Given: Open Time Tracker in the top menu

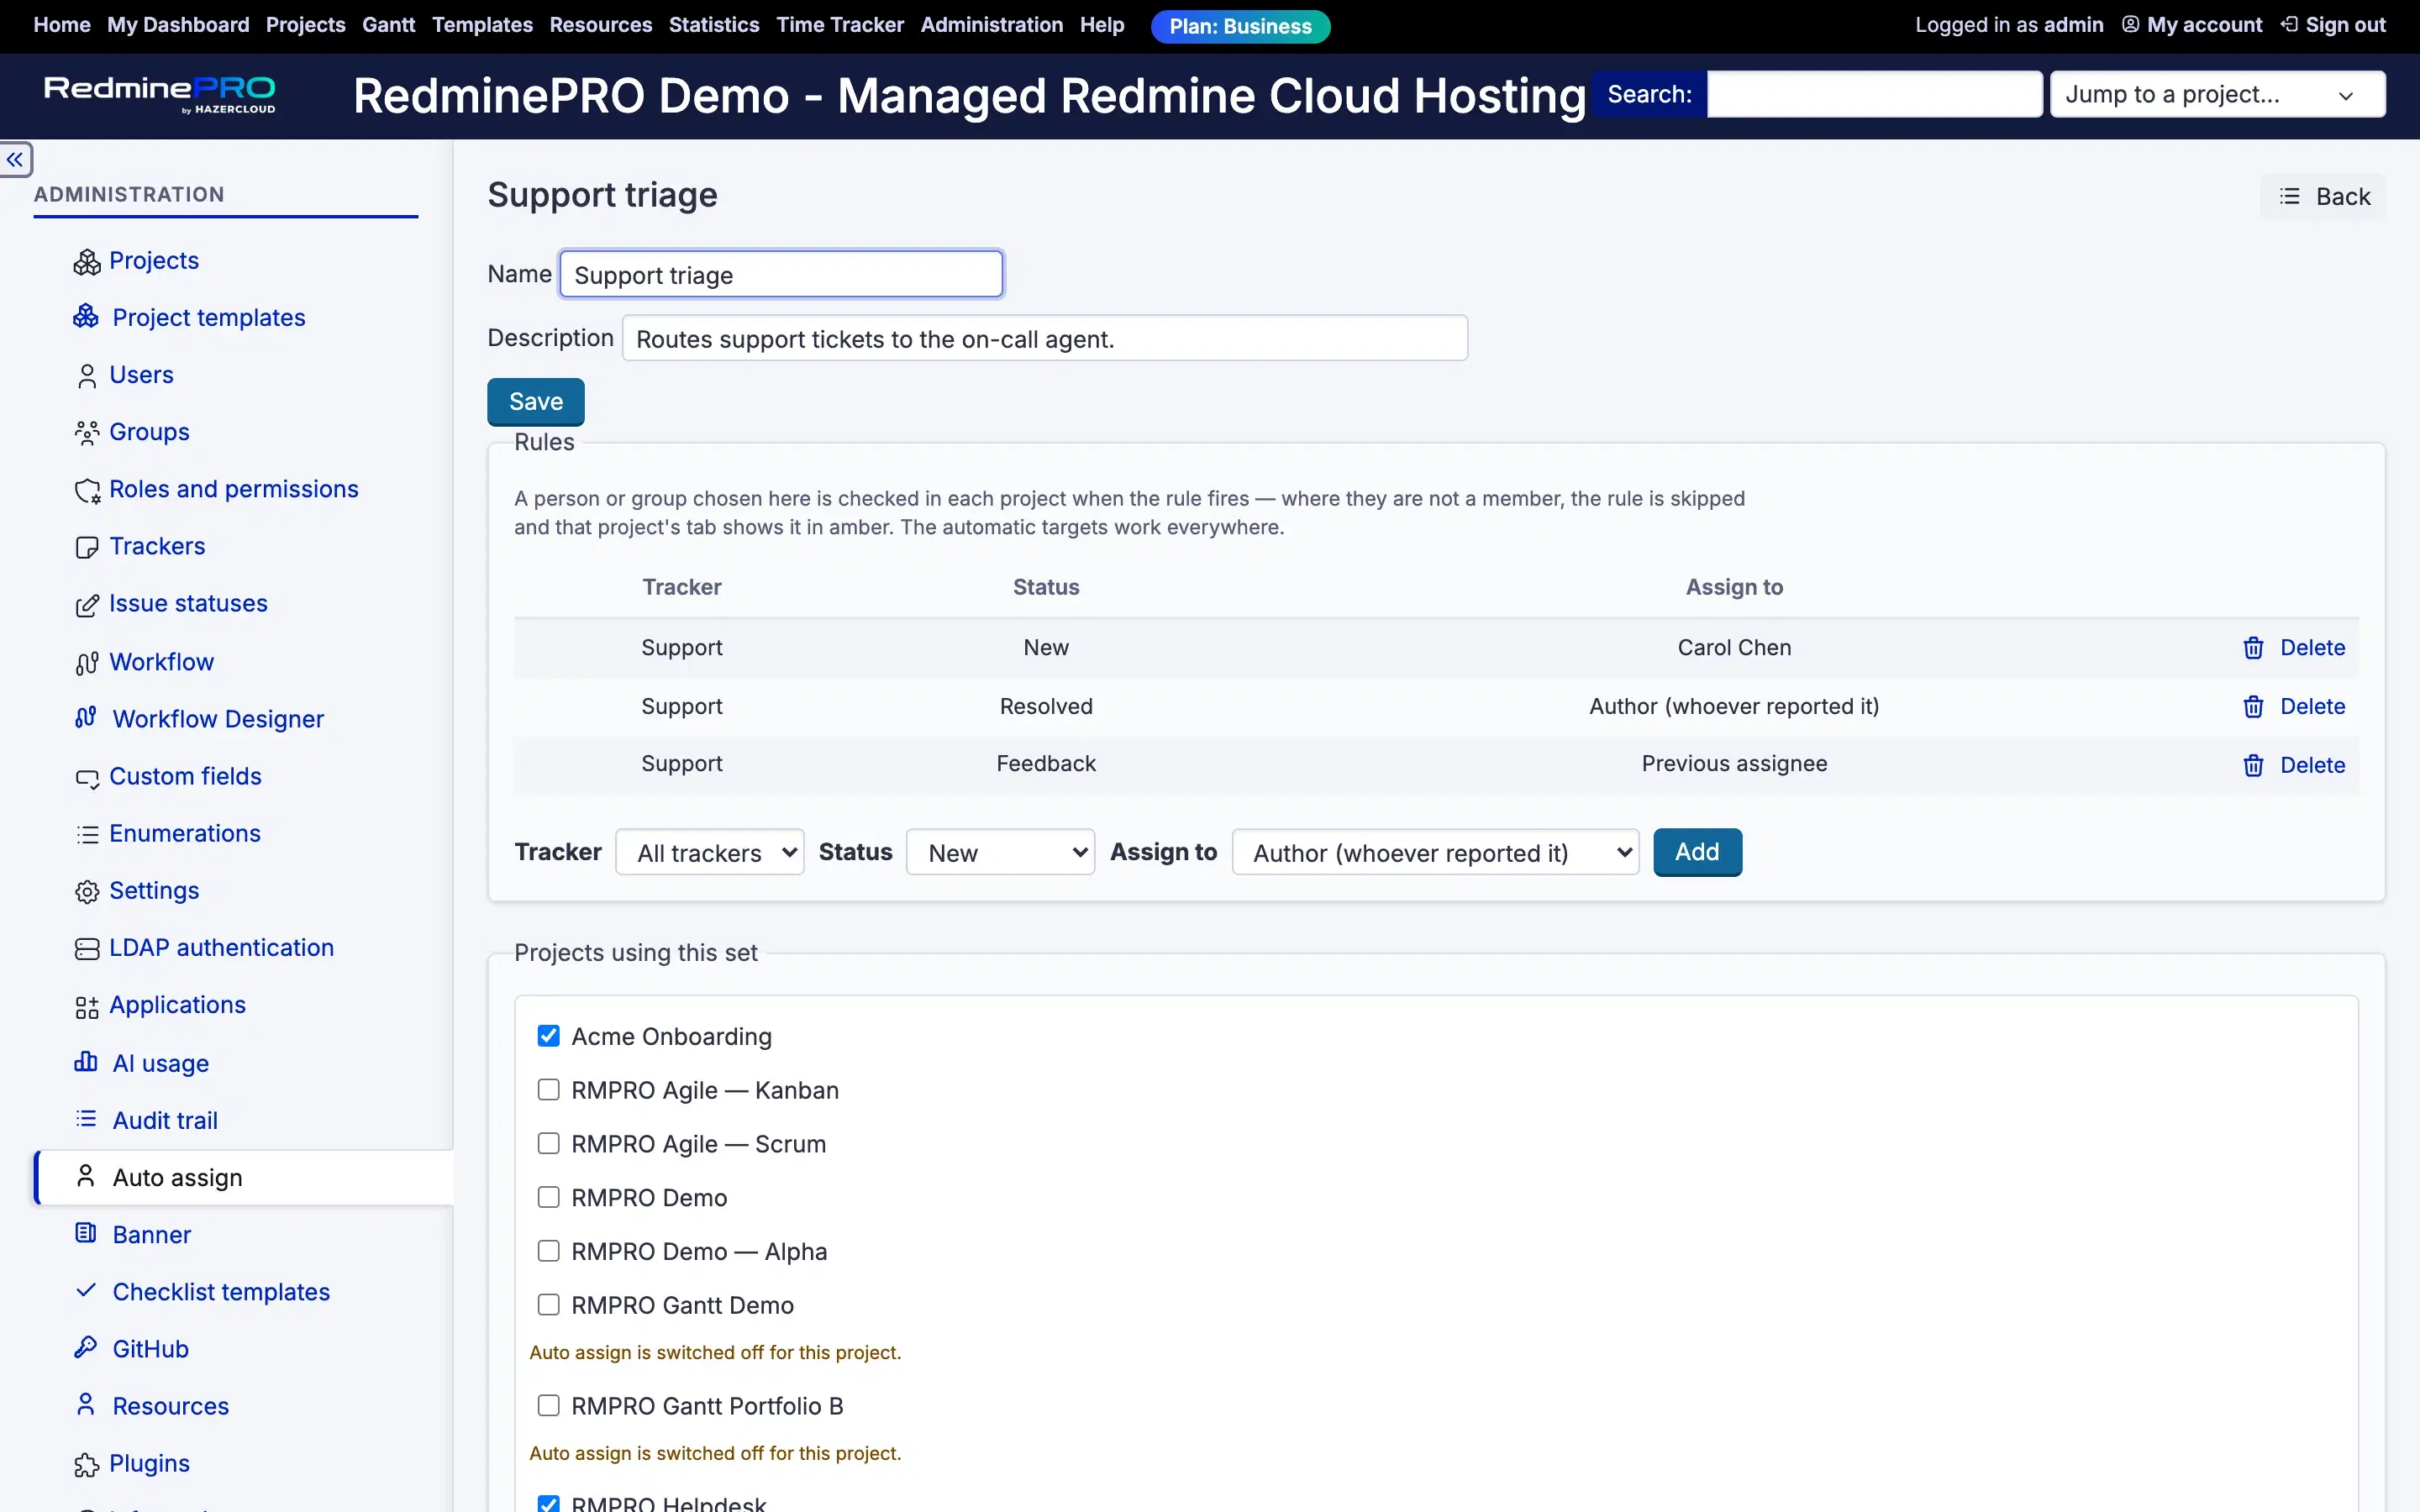Looking at the screenshot, I should [x=840, y=25].
